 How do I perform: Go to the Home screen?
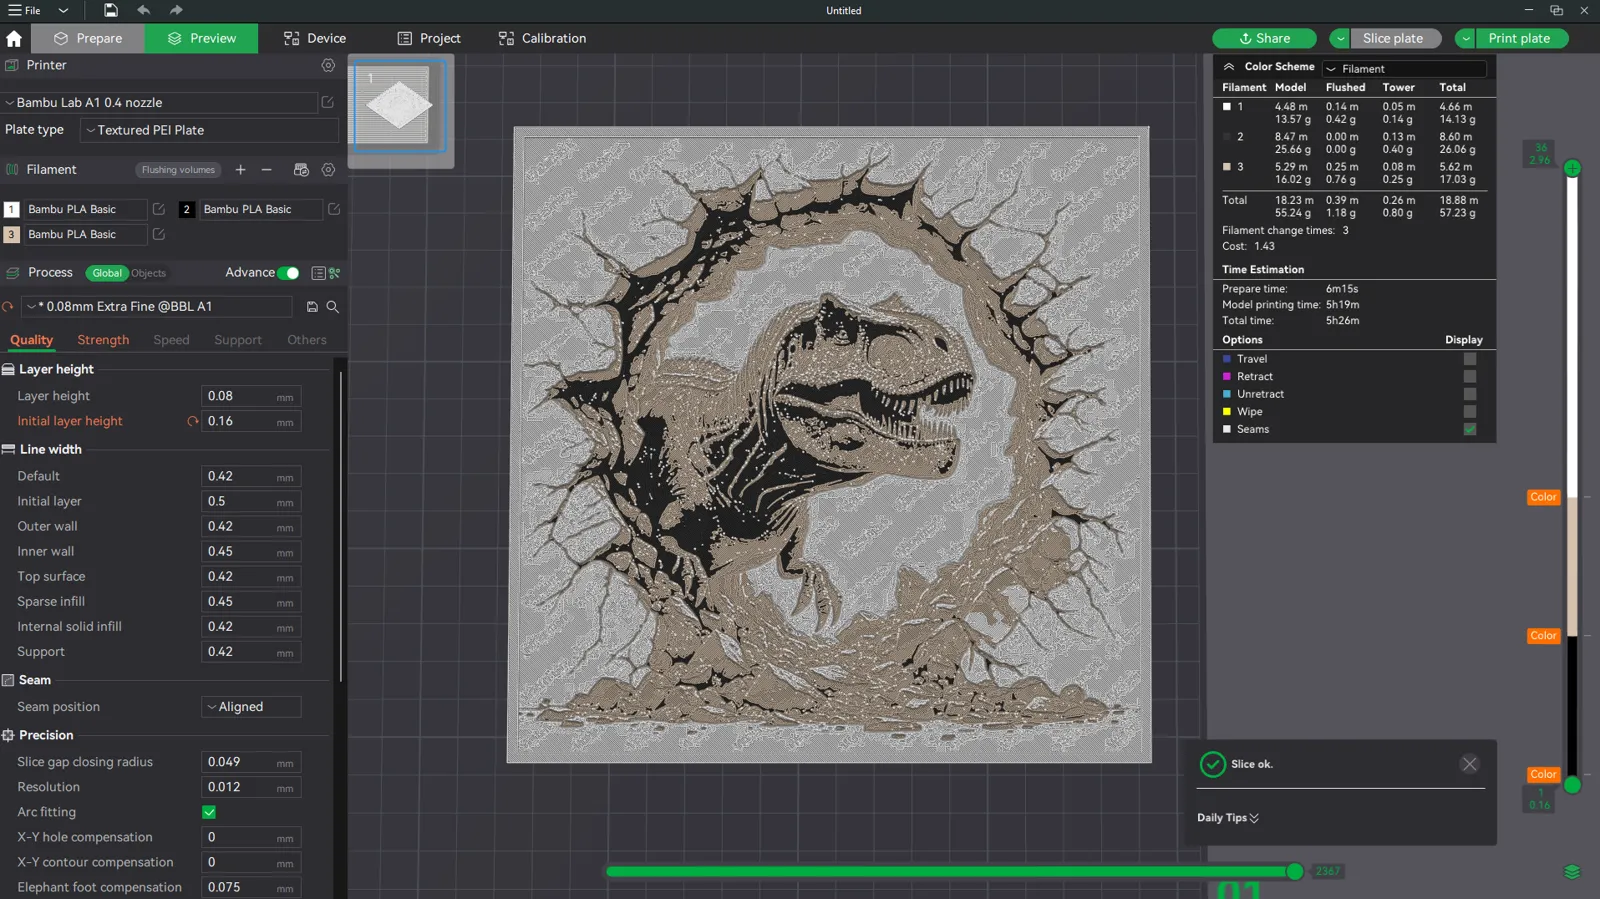pyautogui.click(x=14, y=38)
